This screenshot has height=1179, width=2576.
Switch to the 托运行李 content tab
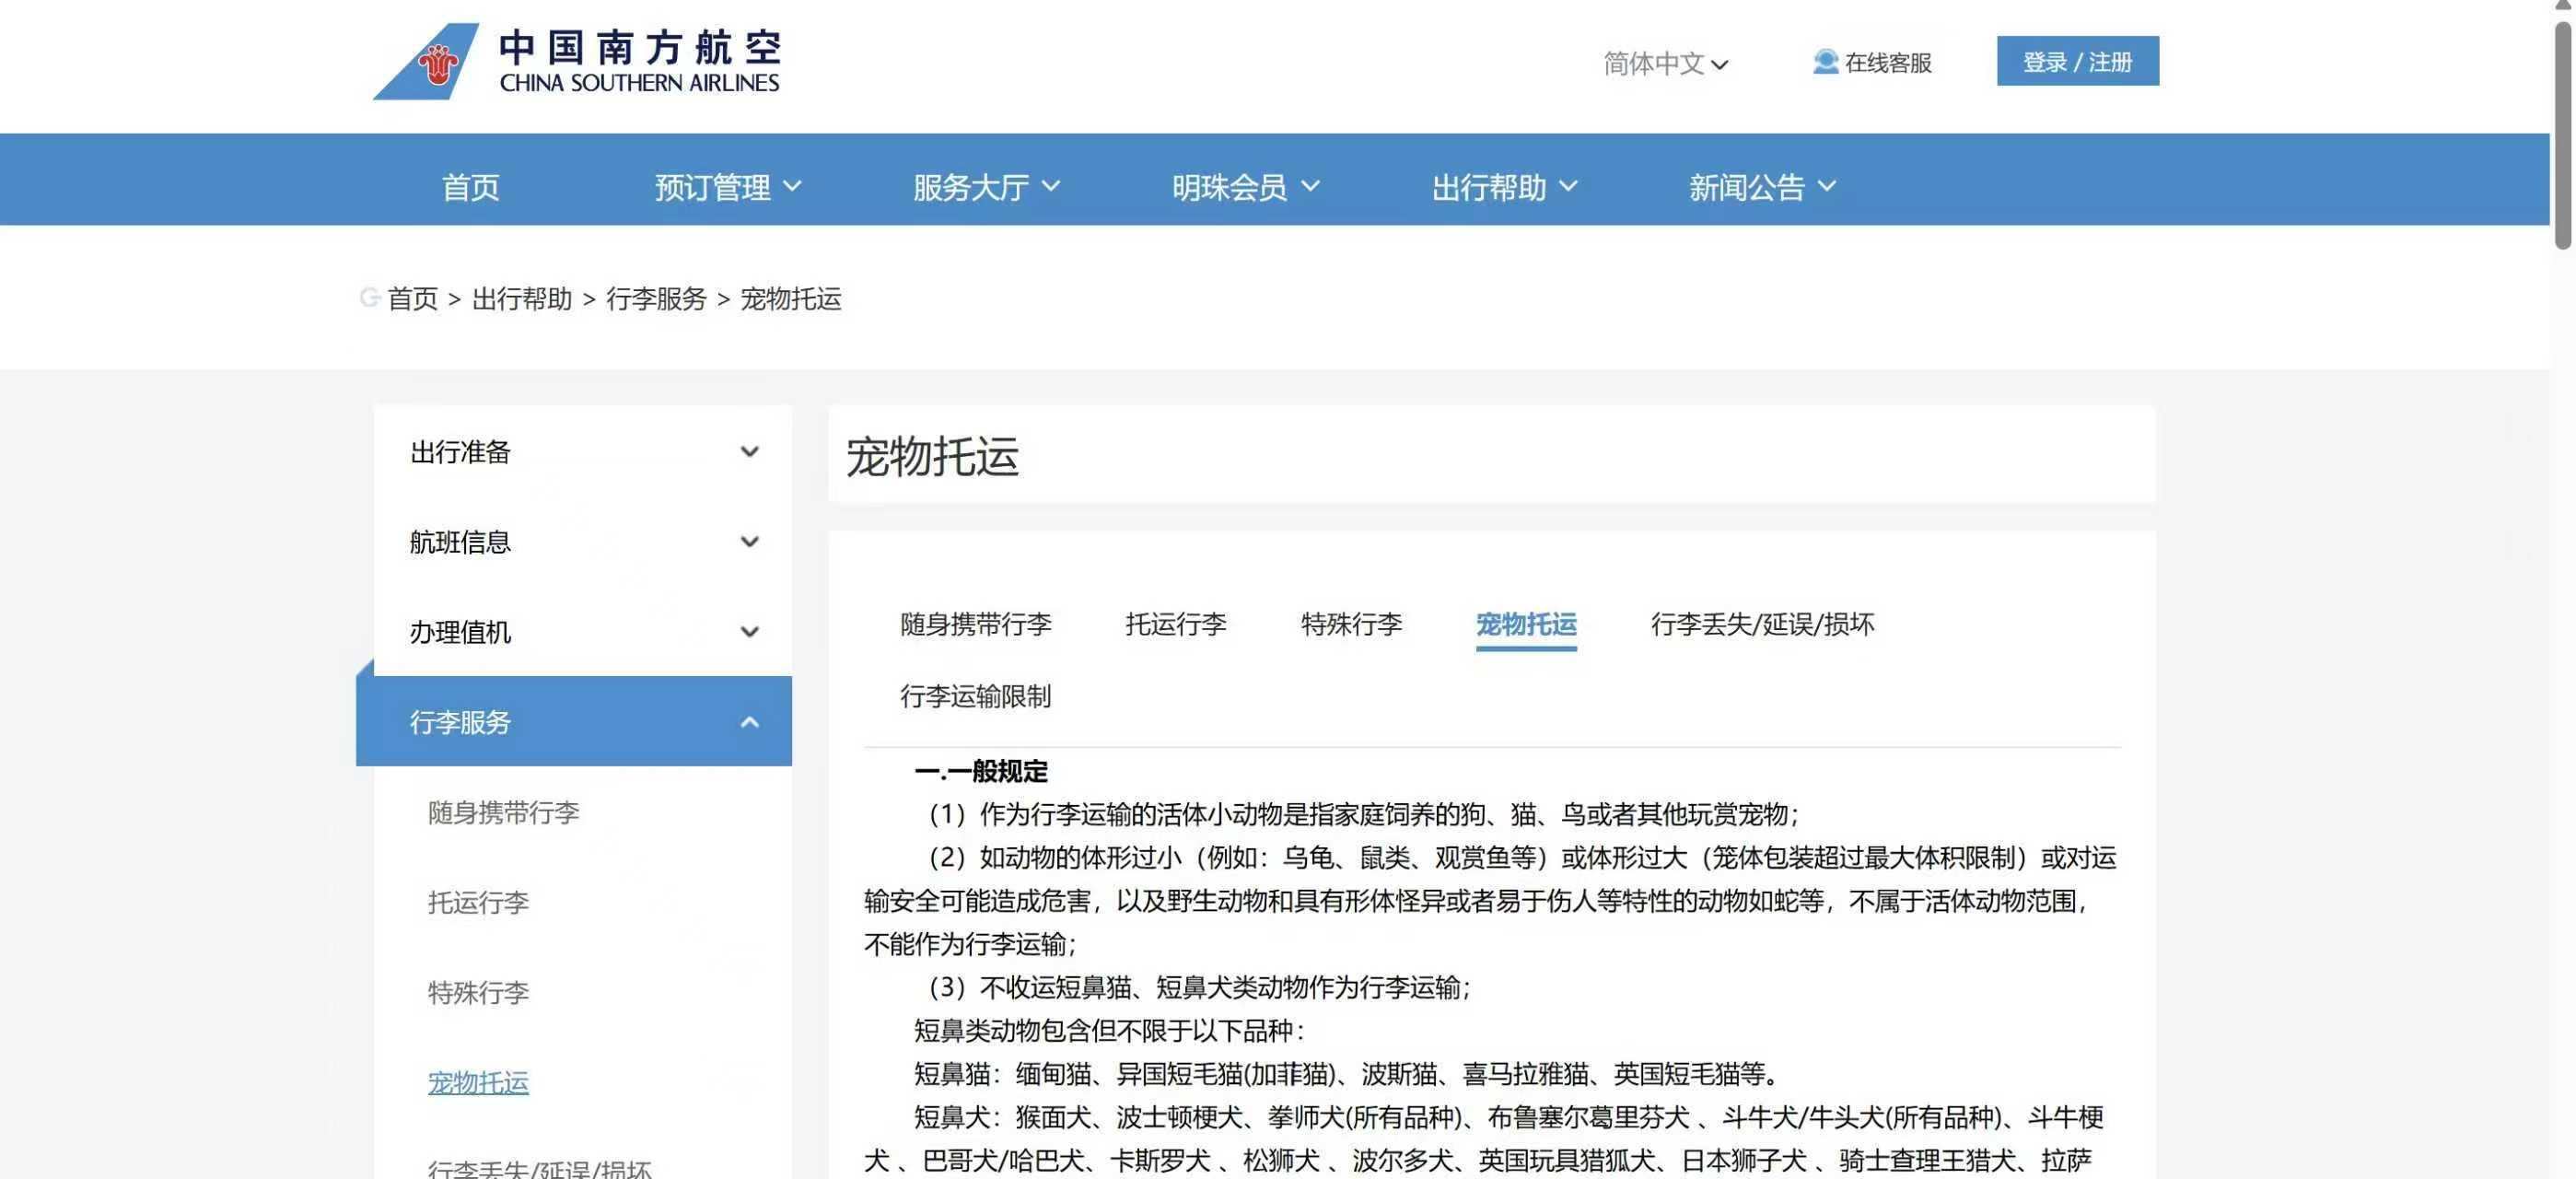(1176, 624)
